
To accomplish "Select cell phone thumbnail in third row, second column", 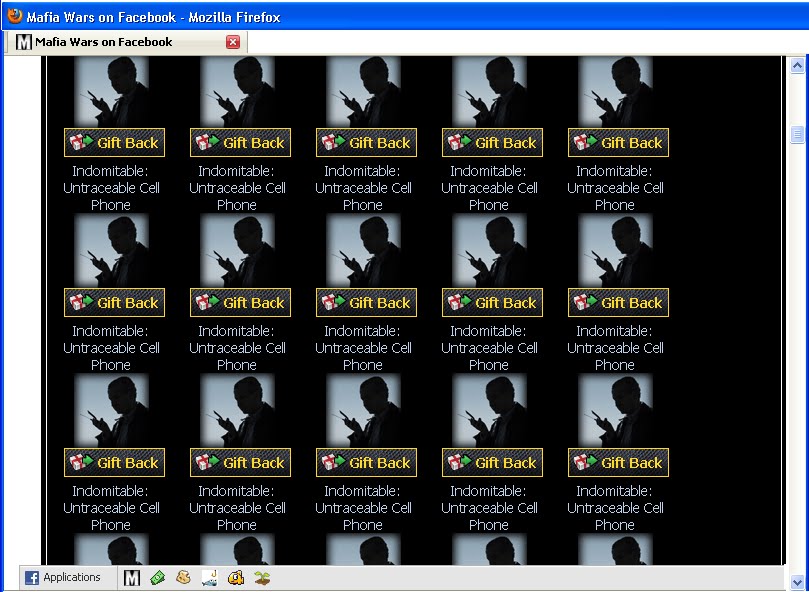I will pos(237,410).
